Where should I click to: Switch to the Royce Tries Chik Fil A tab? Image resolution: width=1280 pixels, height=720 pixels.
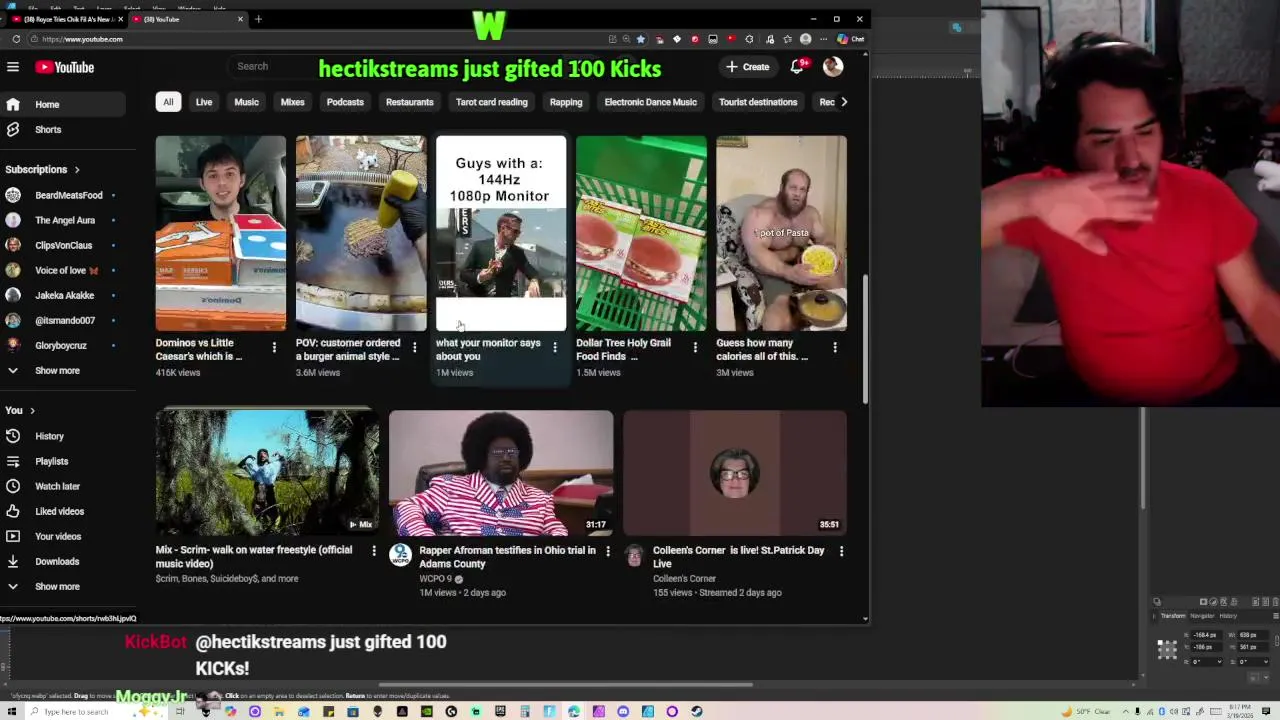(x=66, y=19)
